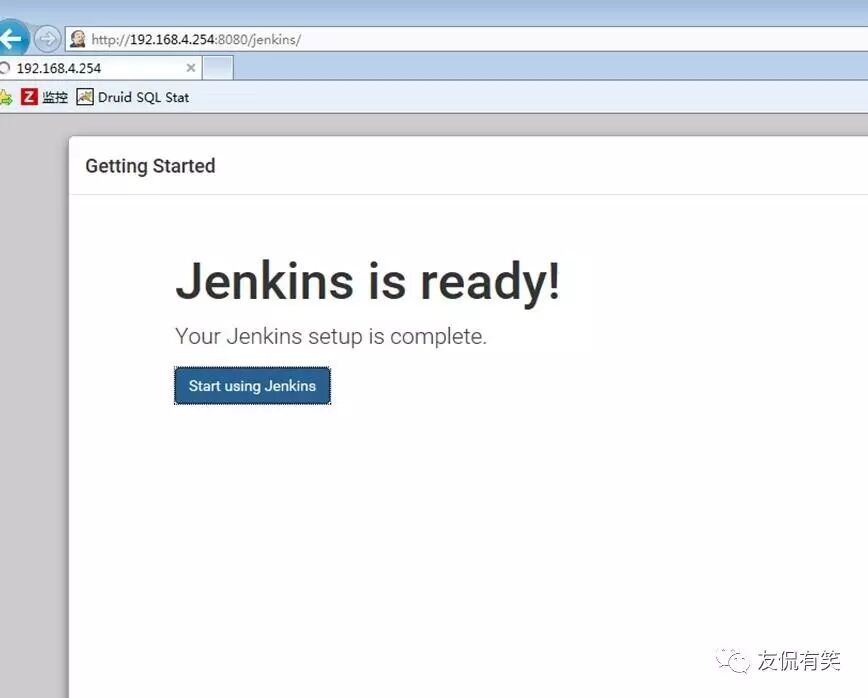
Task: Click the Druid bookmark favicon
Action: [x=85, y=97]
